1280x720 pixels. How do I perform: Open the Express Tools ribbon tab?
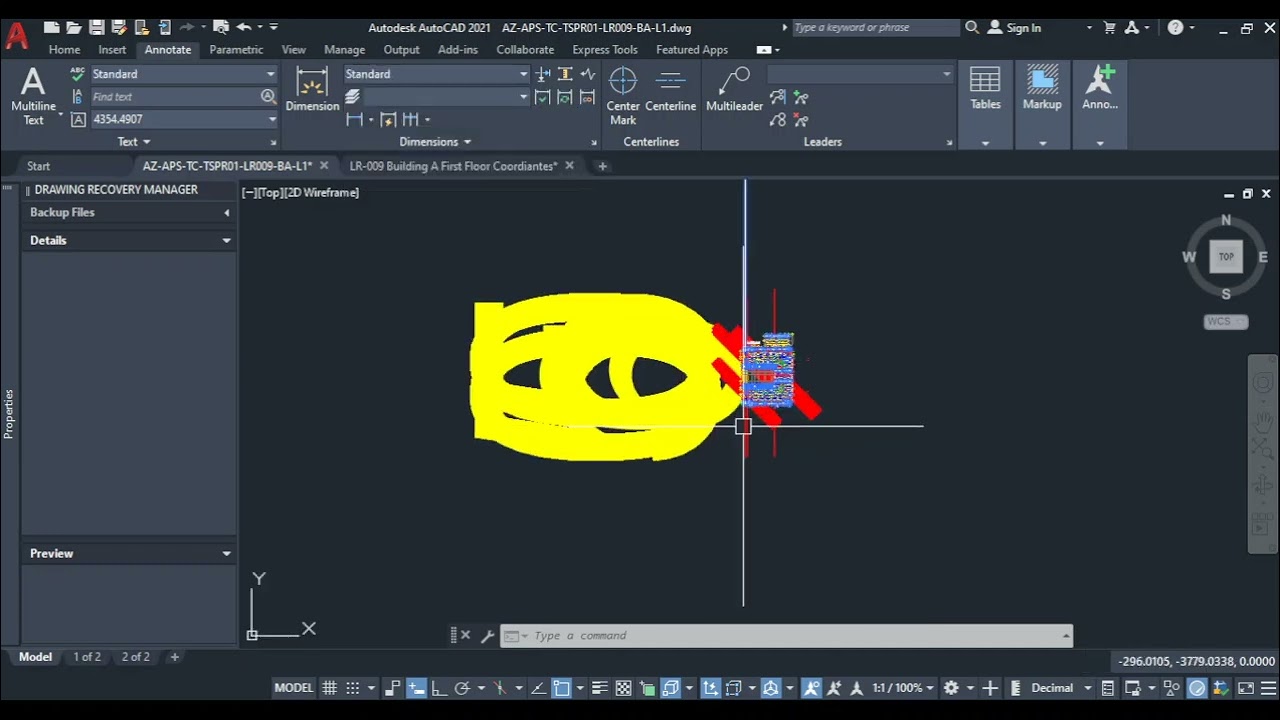[604, 49]
